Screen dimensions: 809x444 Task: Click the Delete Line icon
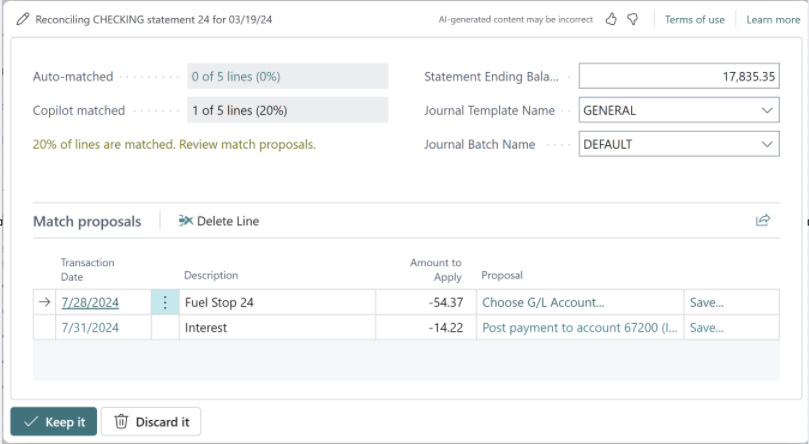point(186,221)
